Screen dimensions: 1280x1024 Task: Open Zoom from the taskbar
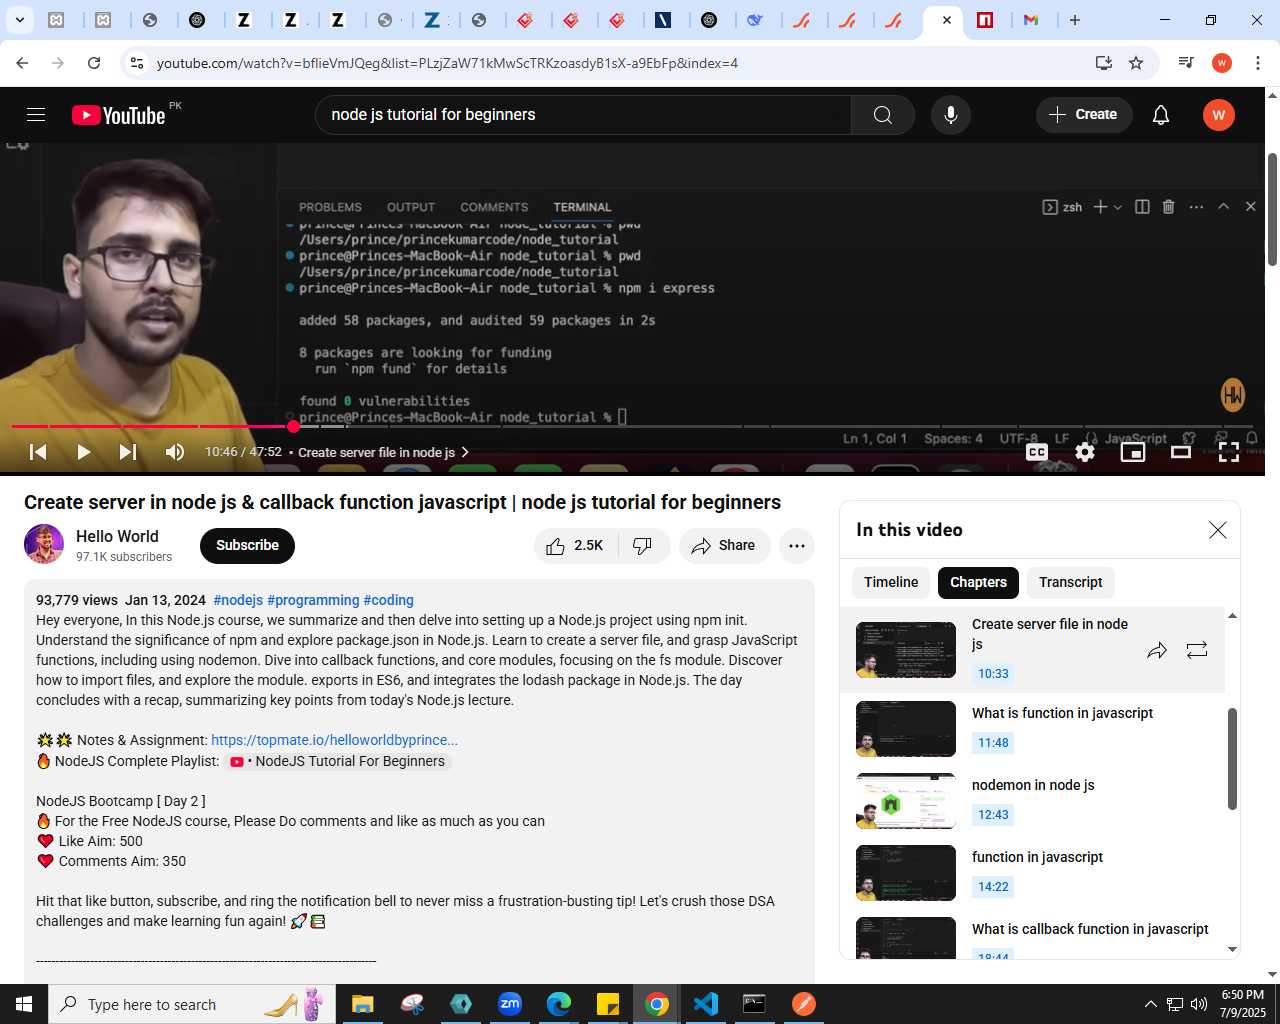tap(510, 1004)
